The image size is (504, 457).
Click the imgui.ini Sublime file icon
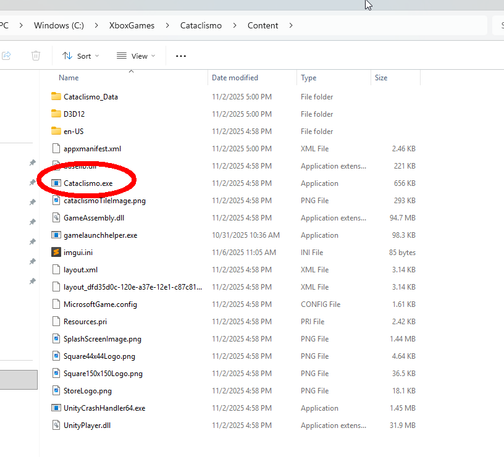(x=56, y=252)
